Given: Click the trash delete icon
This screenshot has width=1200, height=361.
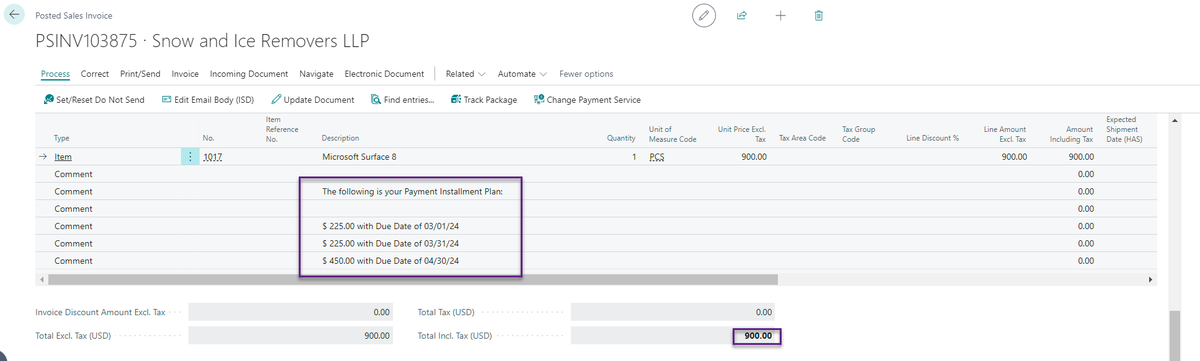Looking at the screenshot, I should pyautogui.click(x=819, y=16).
